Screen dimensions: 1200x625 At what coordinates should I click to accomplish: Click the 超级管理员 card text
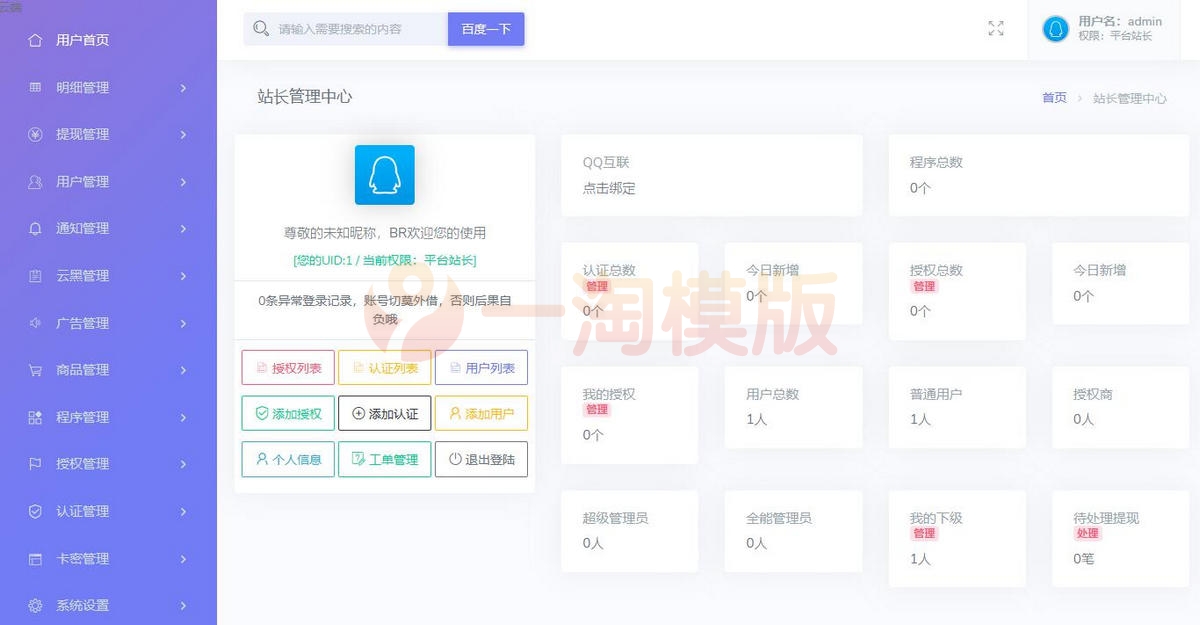click(x=615, y=518)
